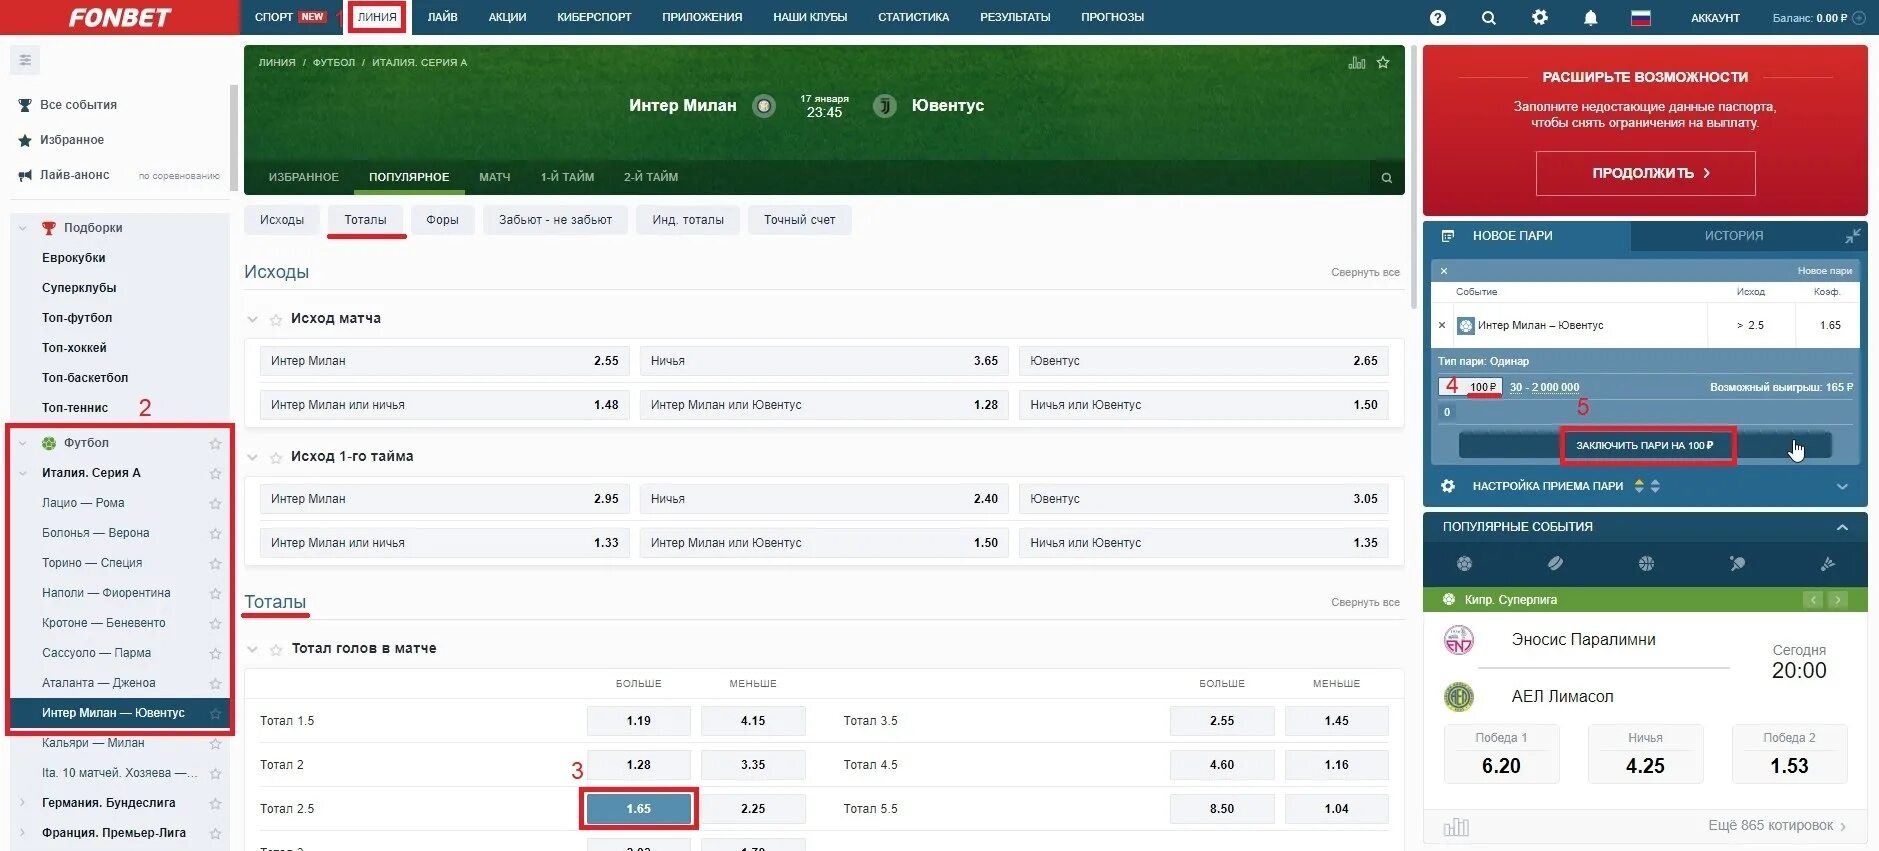Click Продолжить button in red banner
The image size is (1879, 851).
click(x=1645, y=173)
